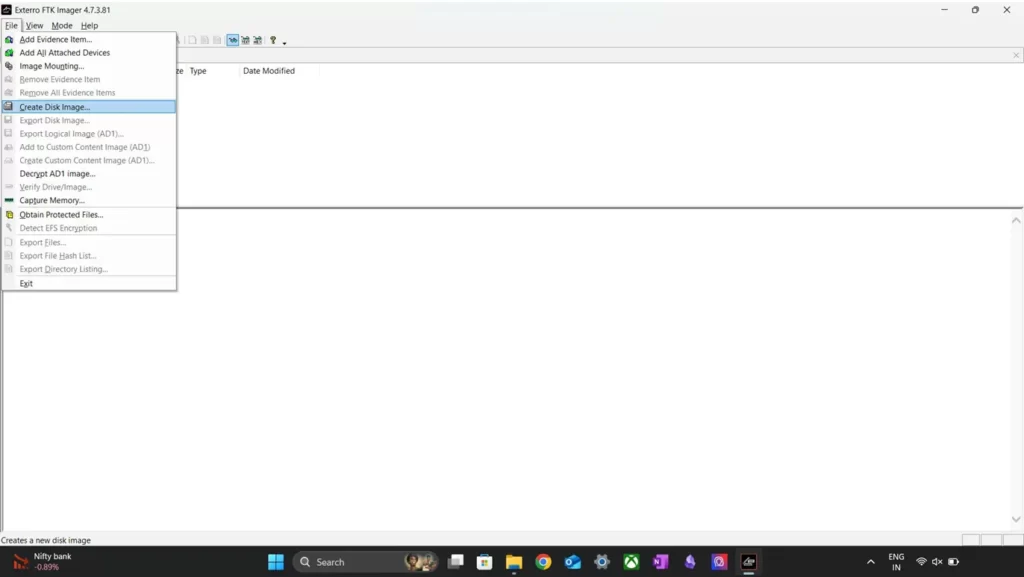This screenshot has width=1024, height=577.
Task: Select Add All Attached Devices
Action: point(65,53)
